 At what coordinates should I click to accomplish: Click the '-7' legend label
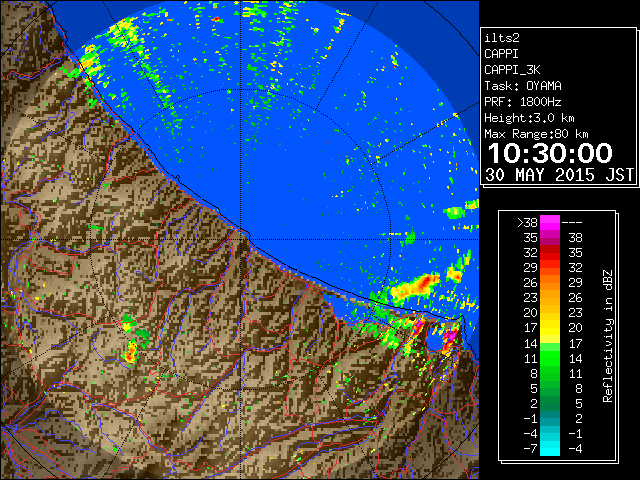530,449
